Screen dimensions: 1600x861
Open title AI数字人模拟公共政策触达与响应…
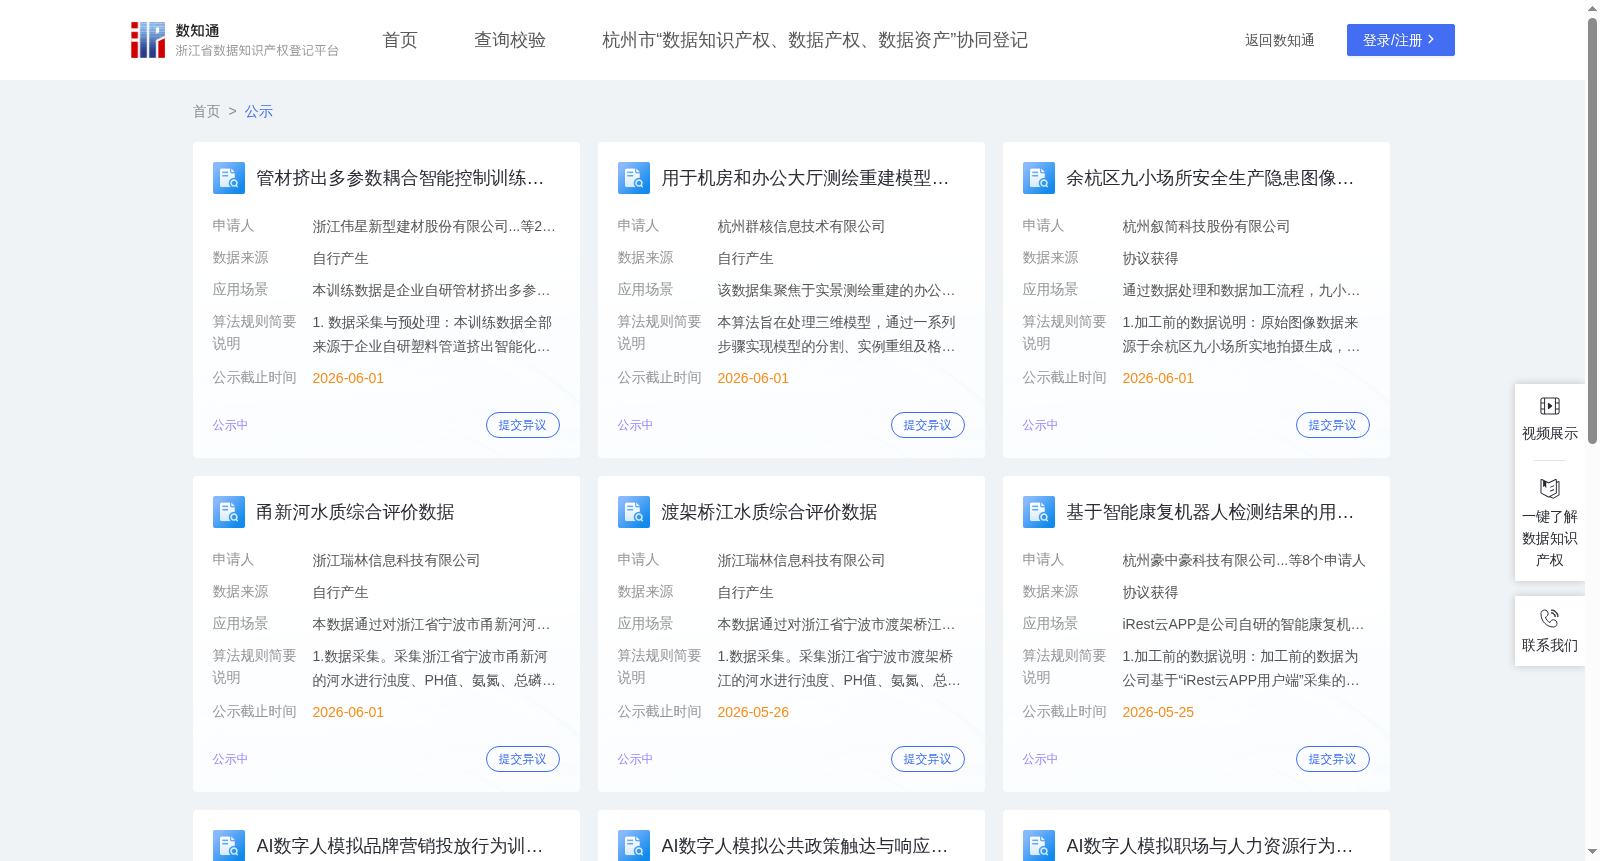pyautogui.click(x=805, y=846)
